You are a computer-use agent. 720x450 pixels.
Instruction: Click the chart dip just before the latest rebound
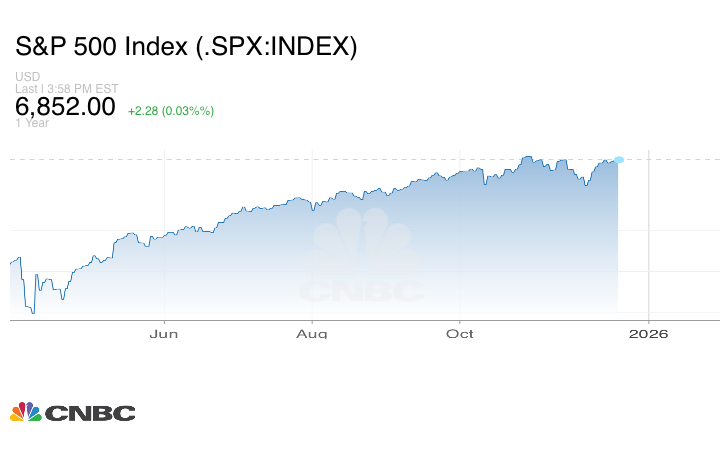point(584,185)
